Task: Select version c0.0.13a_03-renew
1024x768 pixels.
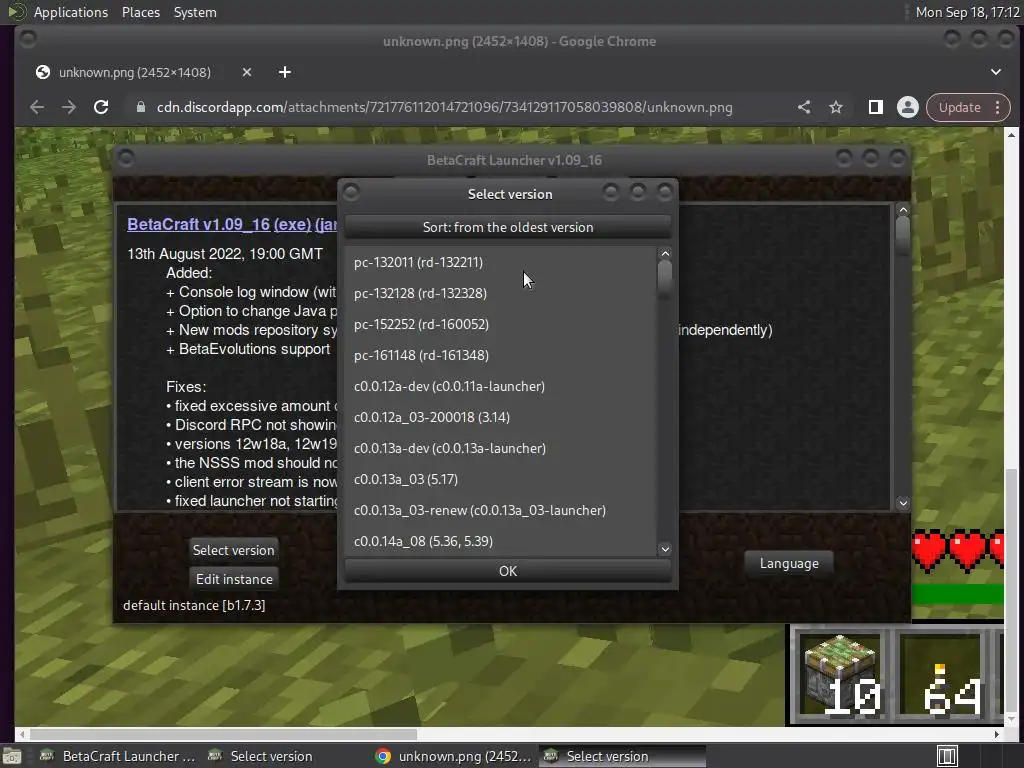Action: click(x=500, y=510)
